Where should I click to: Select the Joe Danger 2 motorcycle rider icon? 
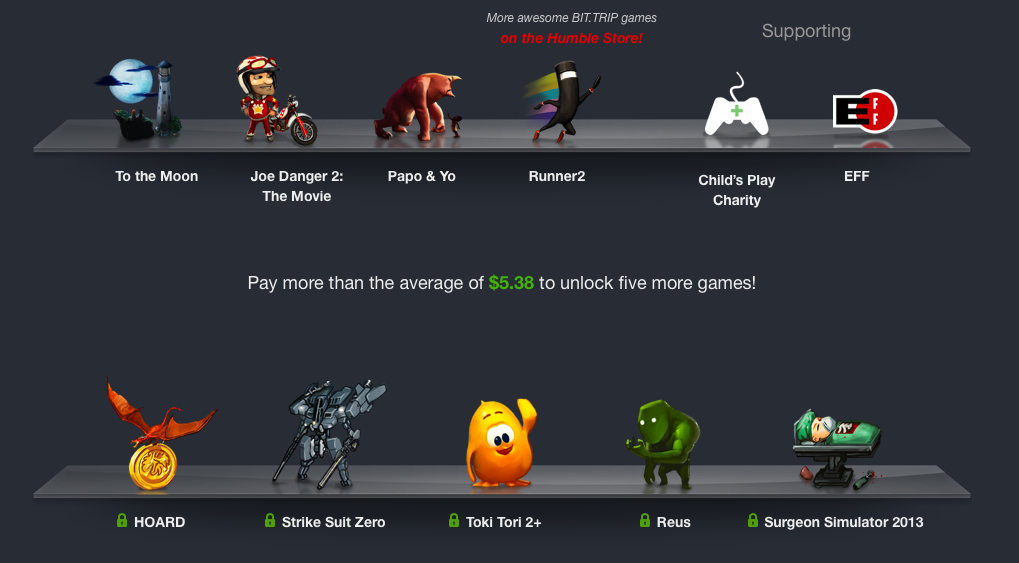[x=276, y=100]
